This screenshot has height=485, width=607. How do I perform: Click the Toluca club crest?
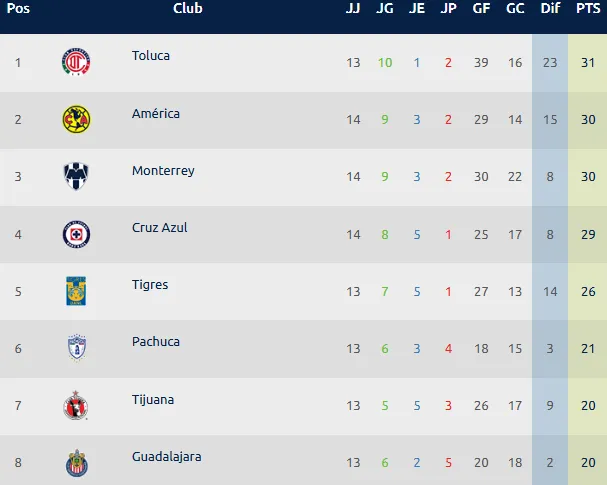(x=77, y=63)
